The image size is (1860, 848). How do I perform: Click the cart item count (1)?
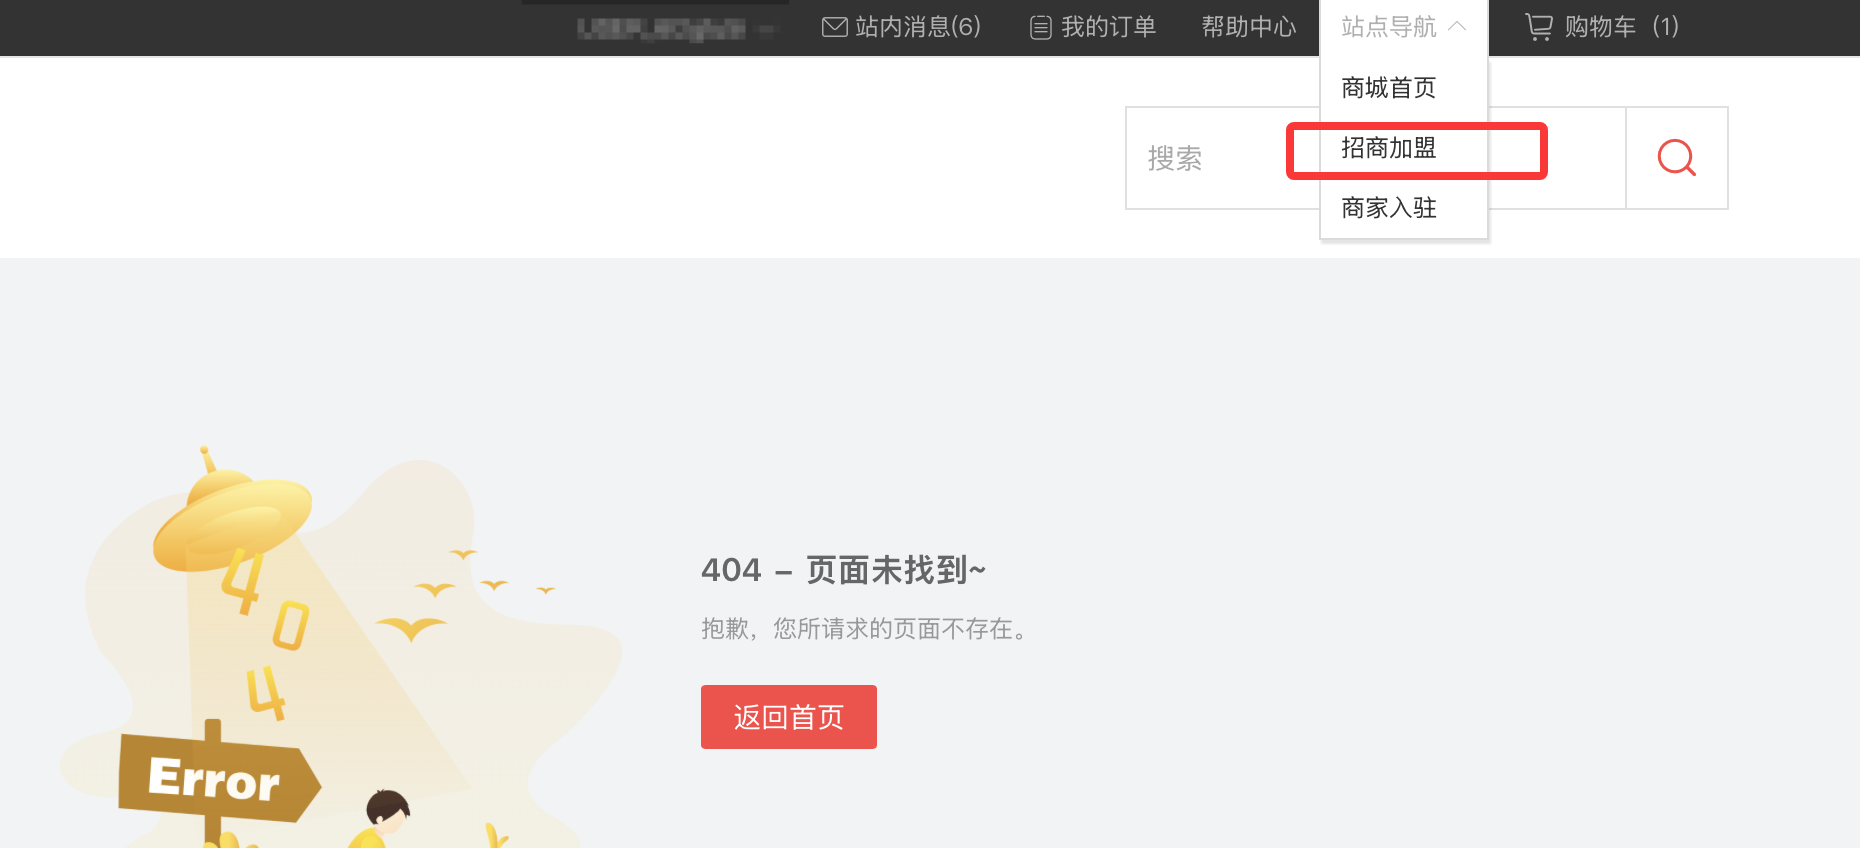(1665, 27)
